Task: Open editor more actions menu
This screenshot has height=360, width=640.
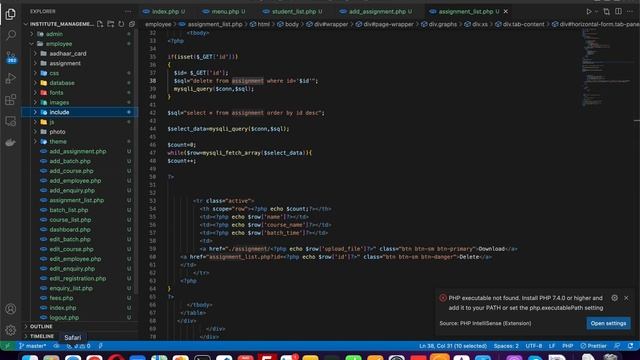Action: coord(630,11)
